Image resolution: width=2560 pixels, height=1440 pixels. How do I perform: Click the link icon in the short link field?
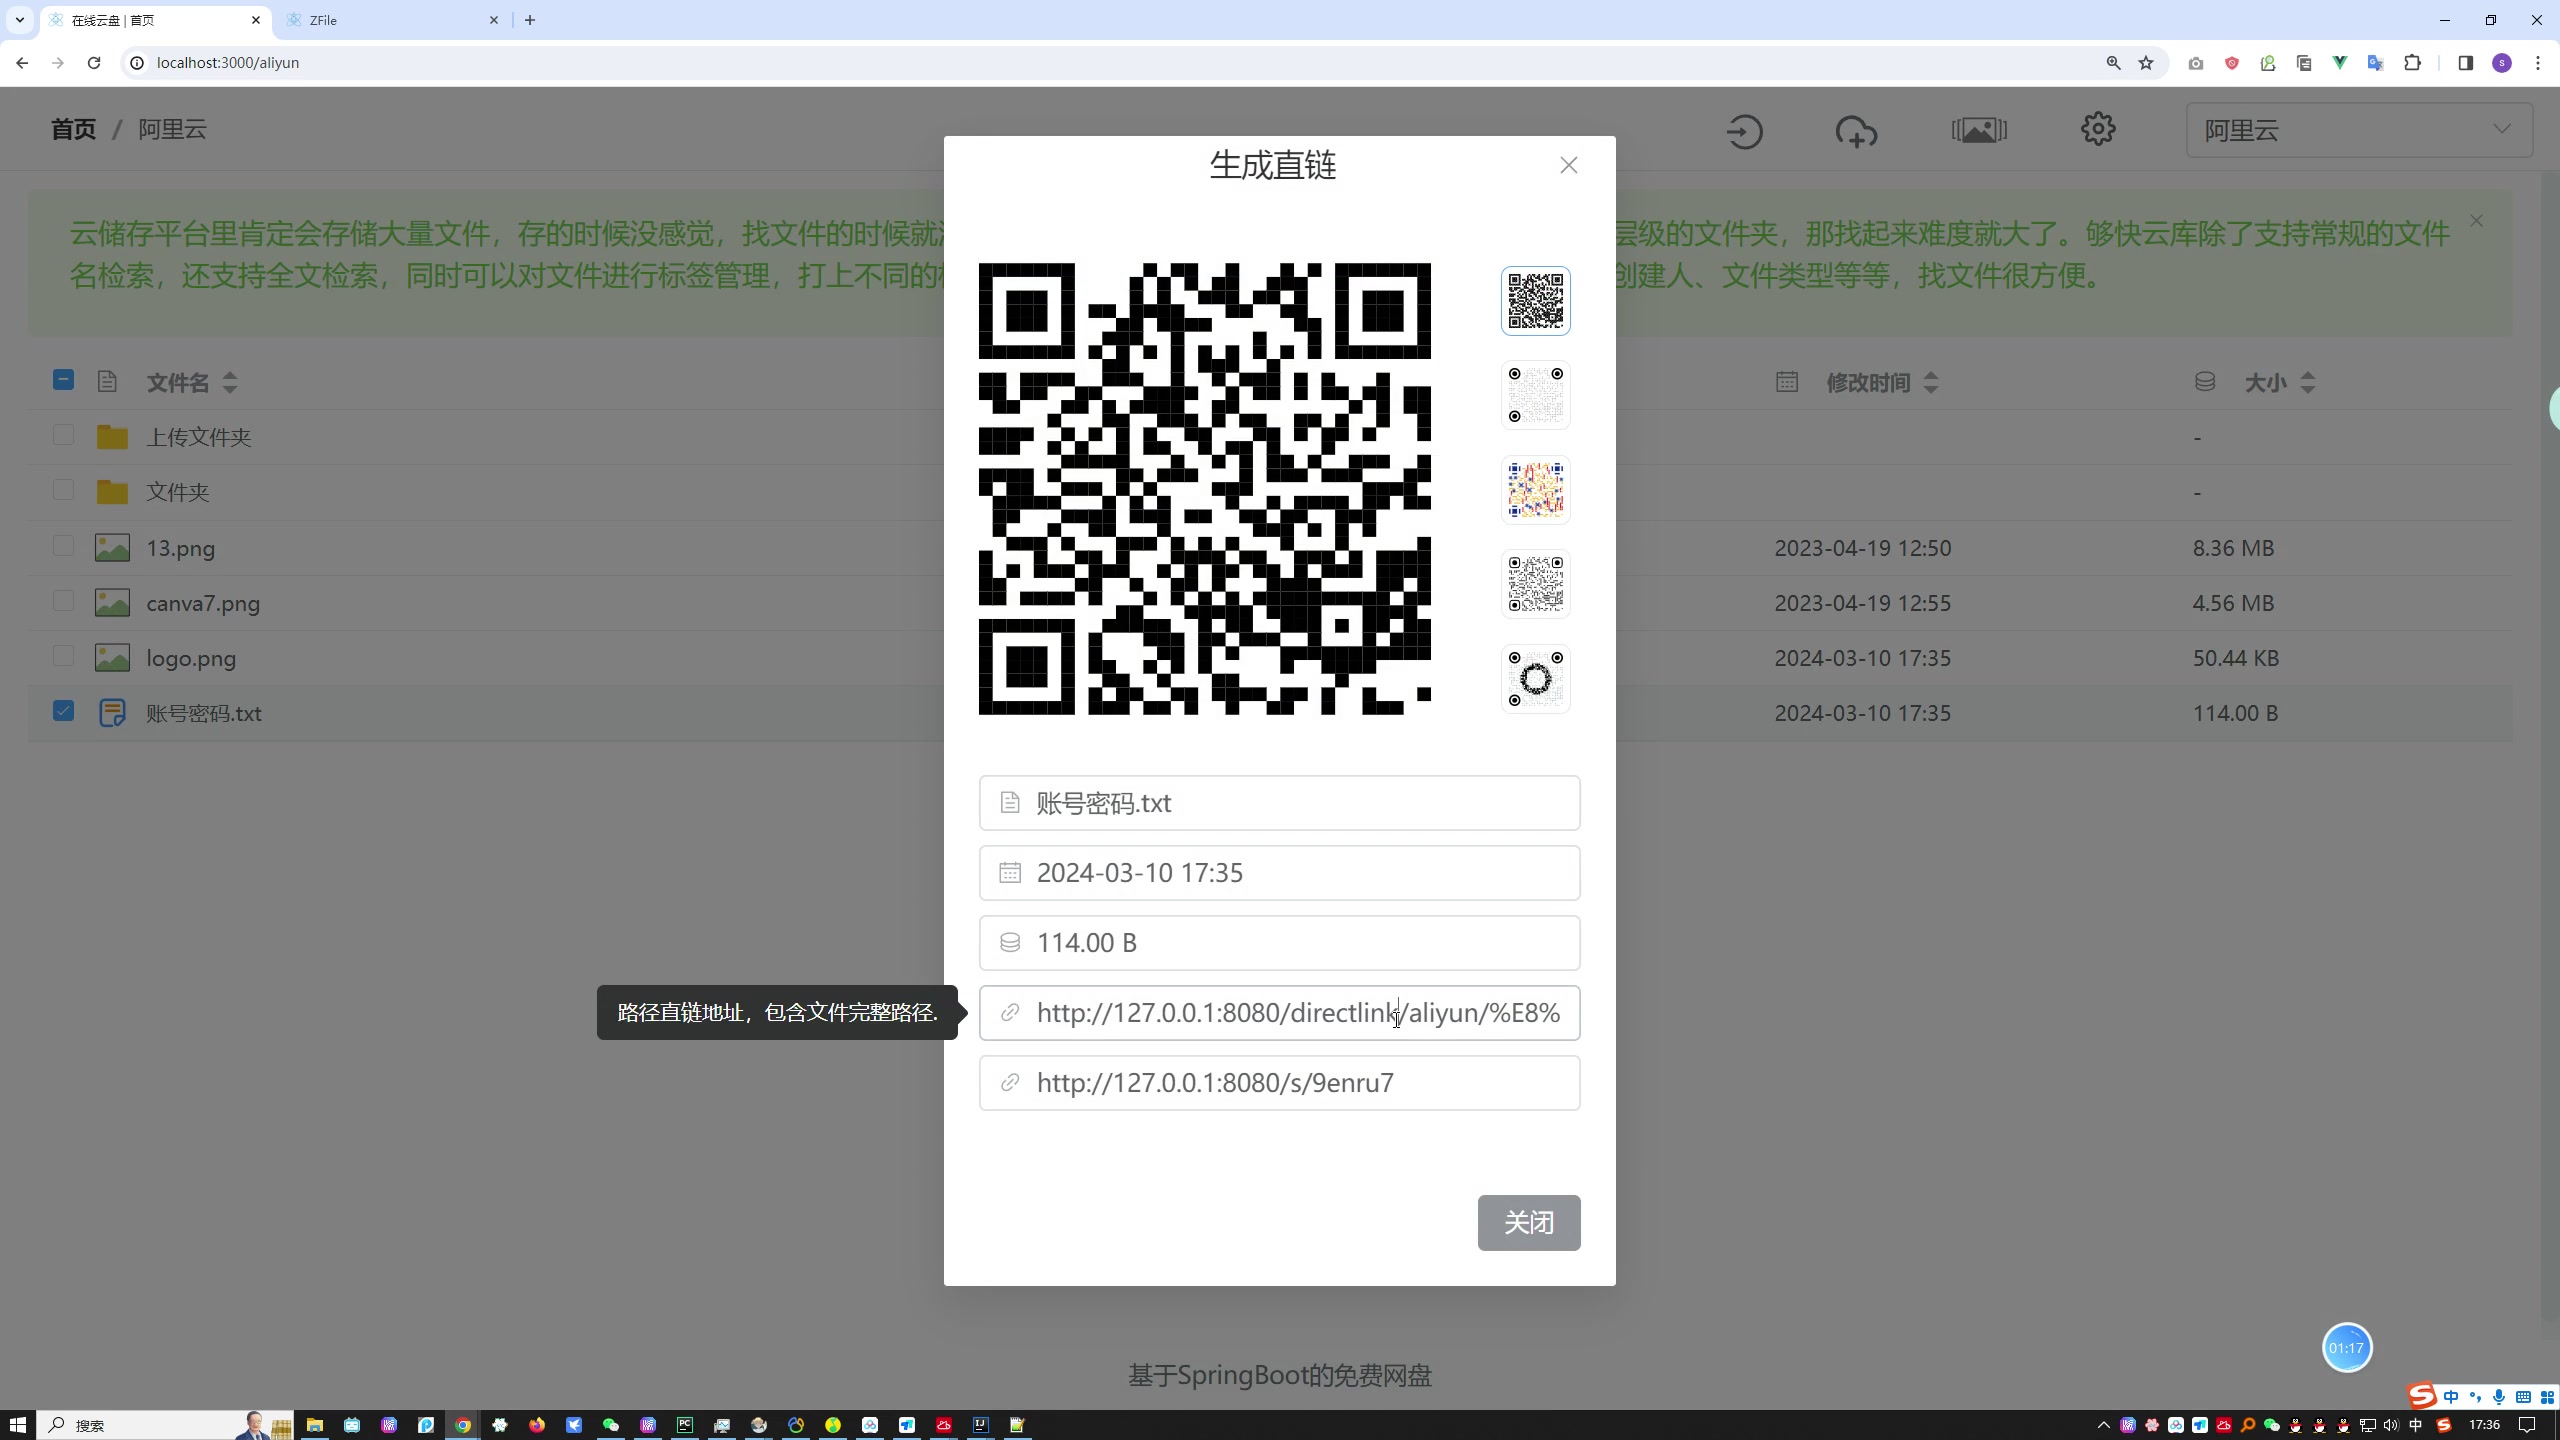[1010, 1083]
